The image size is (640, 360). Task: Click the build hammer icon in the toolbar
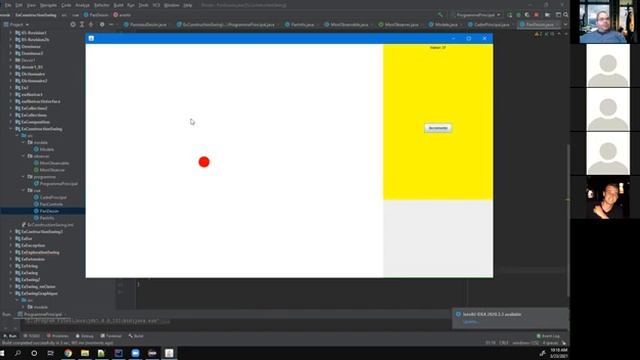(440, 15)
